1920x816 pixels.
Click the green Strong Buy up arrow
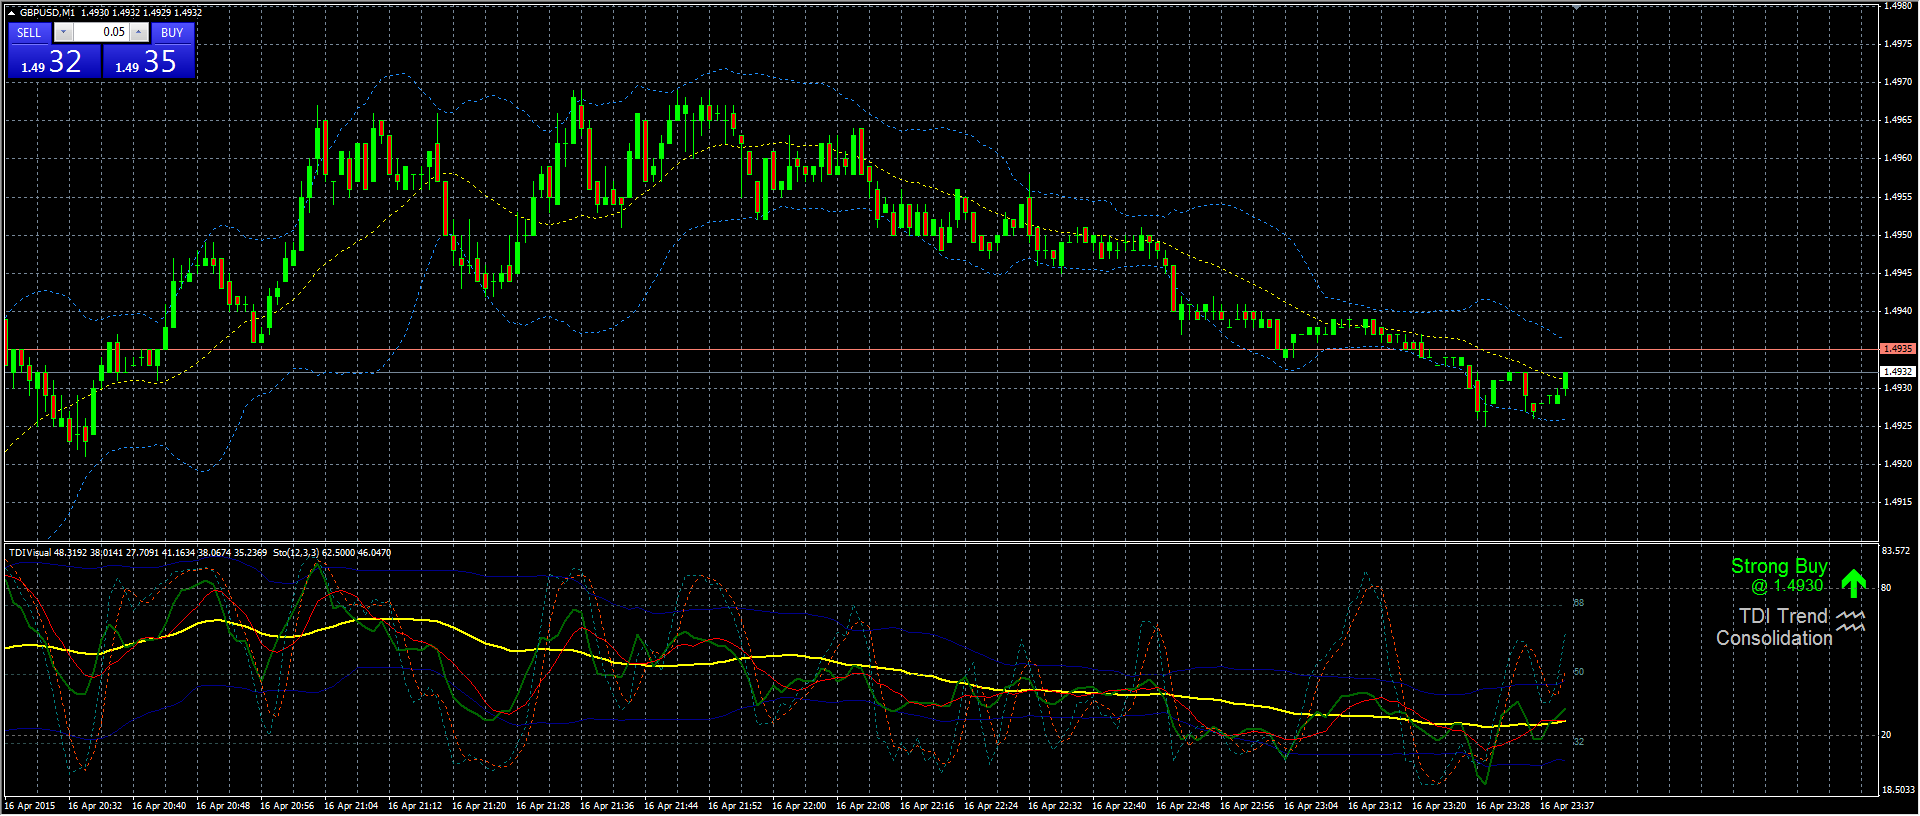pyautogui.click(x=1853, y=583)
